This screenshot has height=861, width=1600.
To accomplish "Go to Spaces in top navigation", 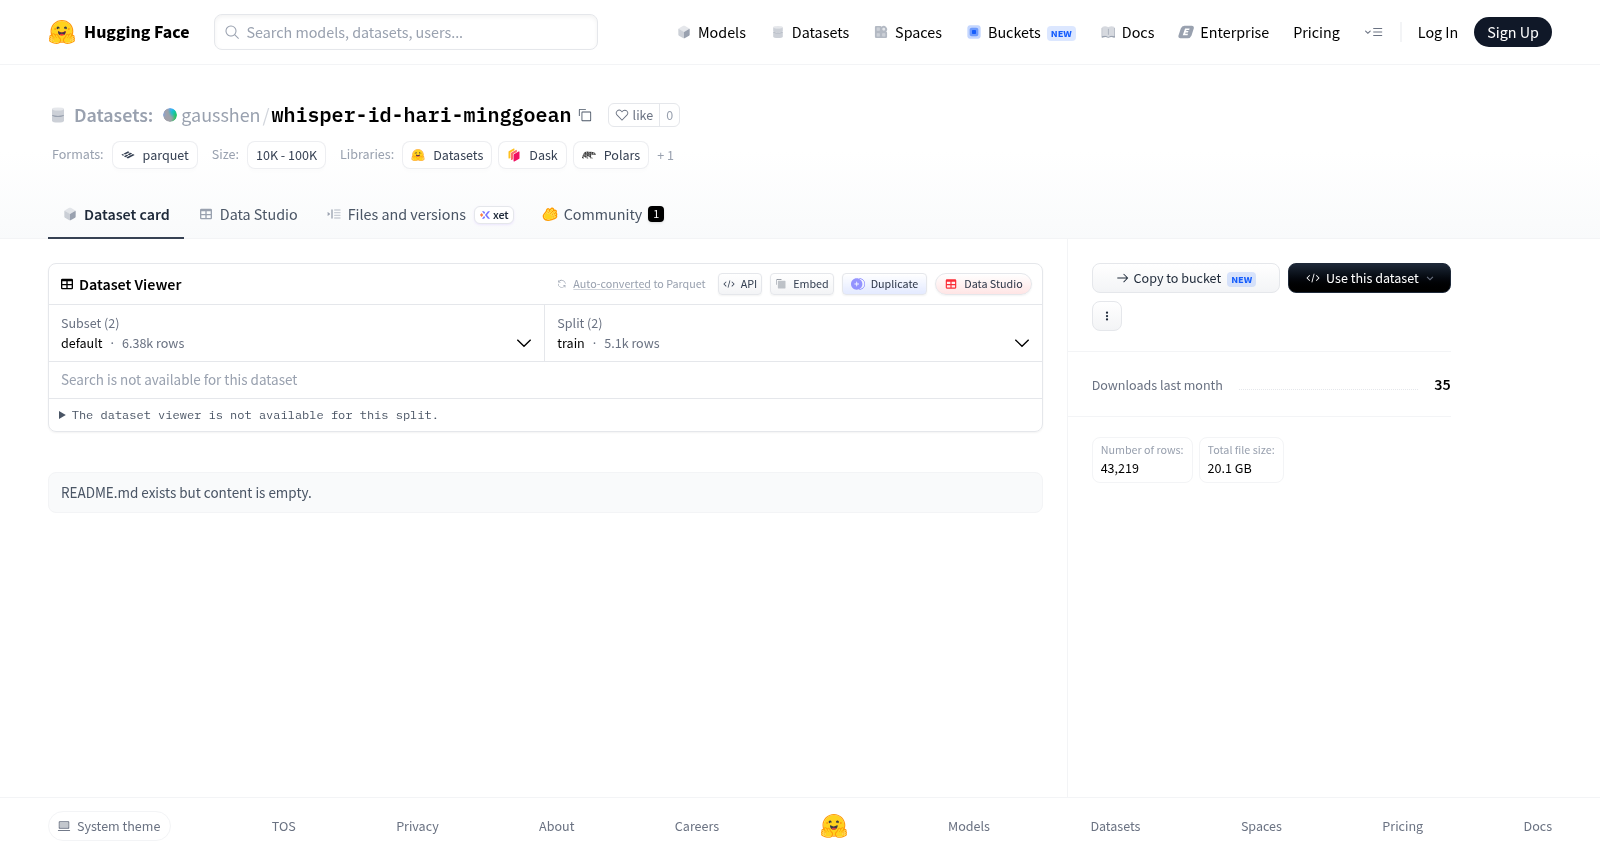I will pos(908,32).
